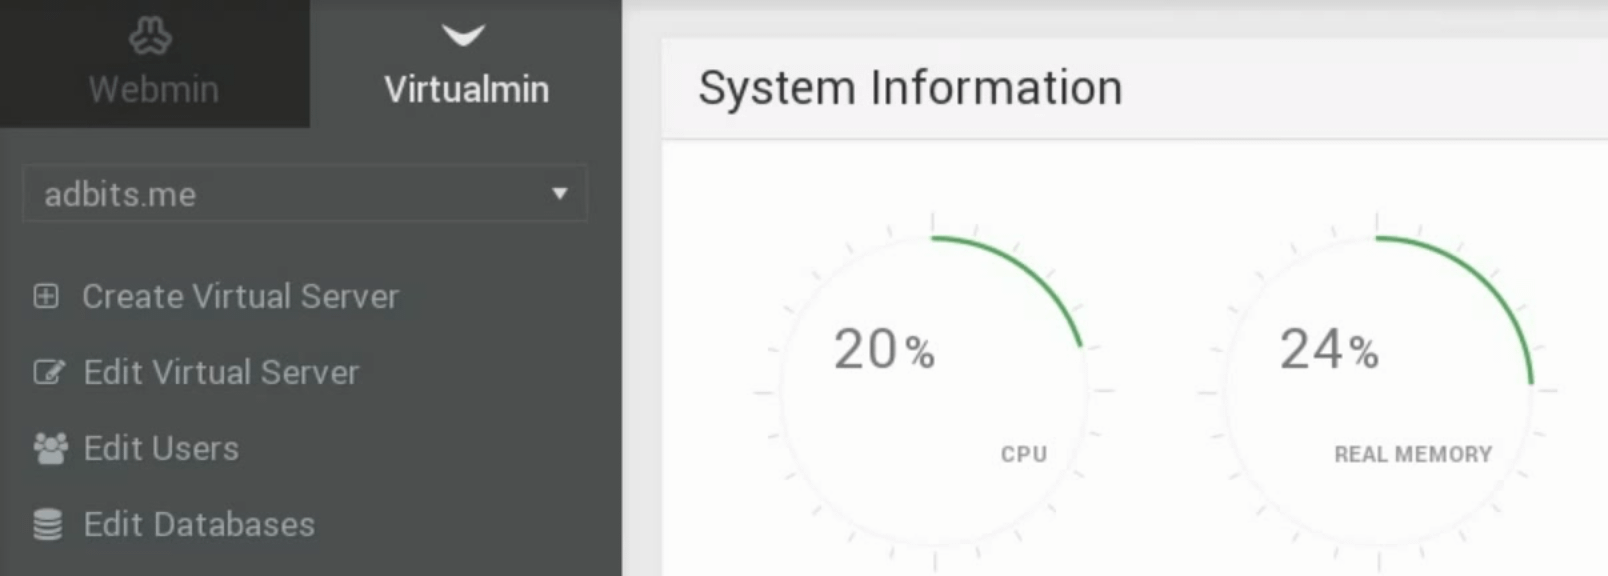
Task: Select the Virtualmin tab label
Action: [466, 90]
